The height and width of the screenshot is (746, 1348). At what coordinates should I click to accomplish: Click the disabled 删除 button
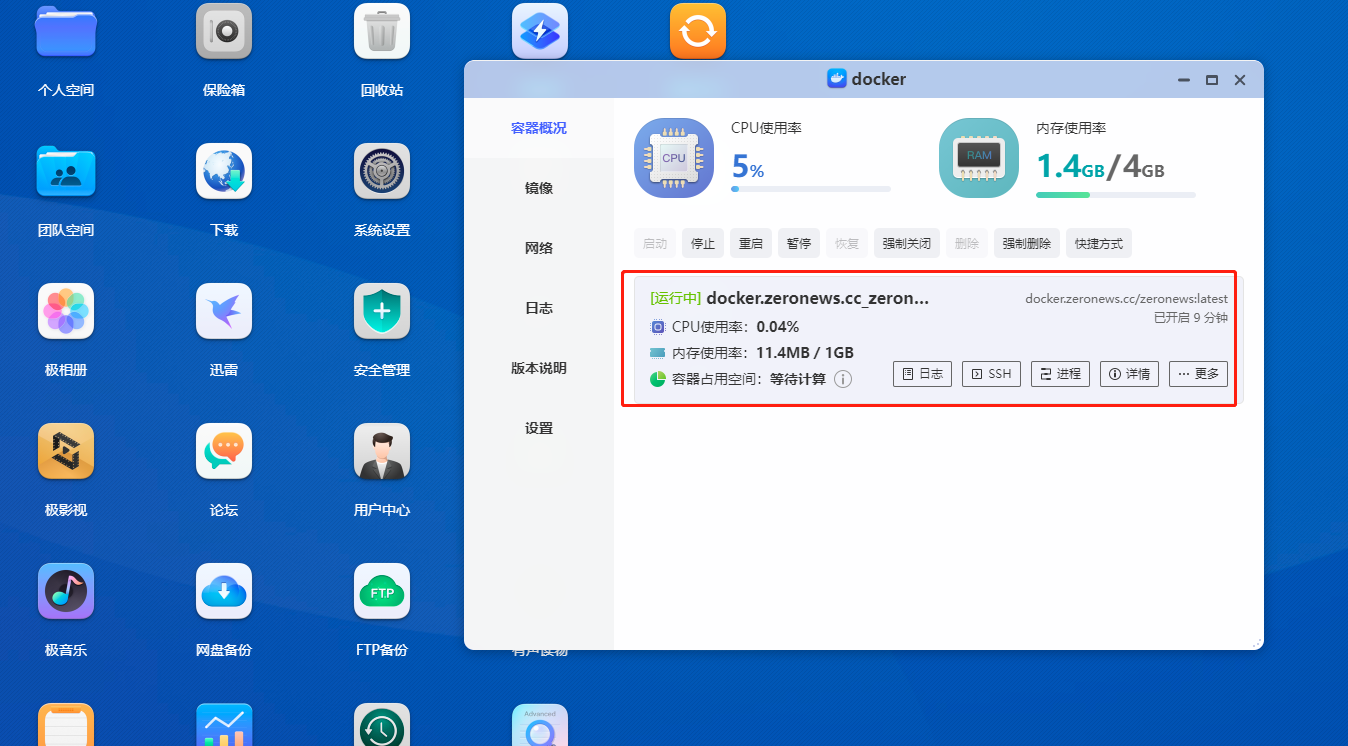[967, 243]
